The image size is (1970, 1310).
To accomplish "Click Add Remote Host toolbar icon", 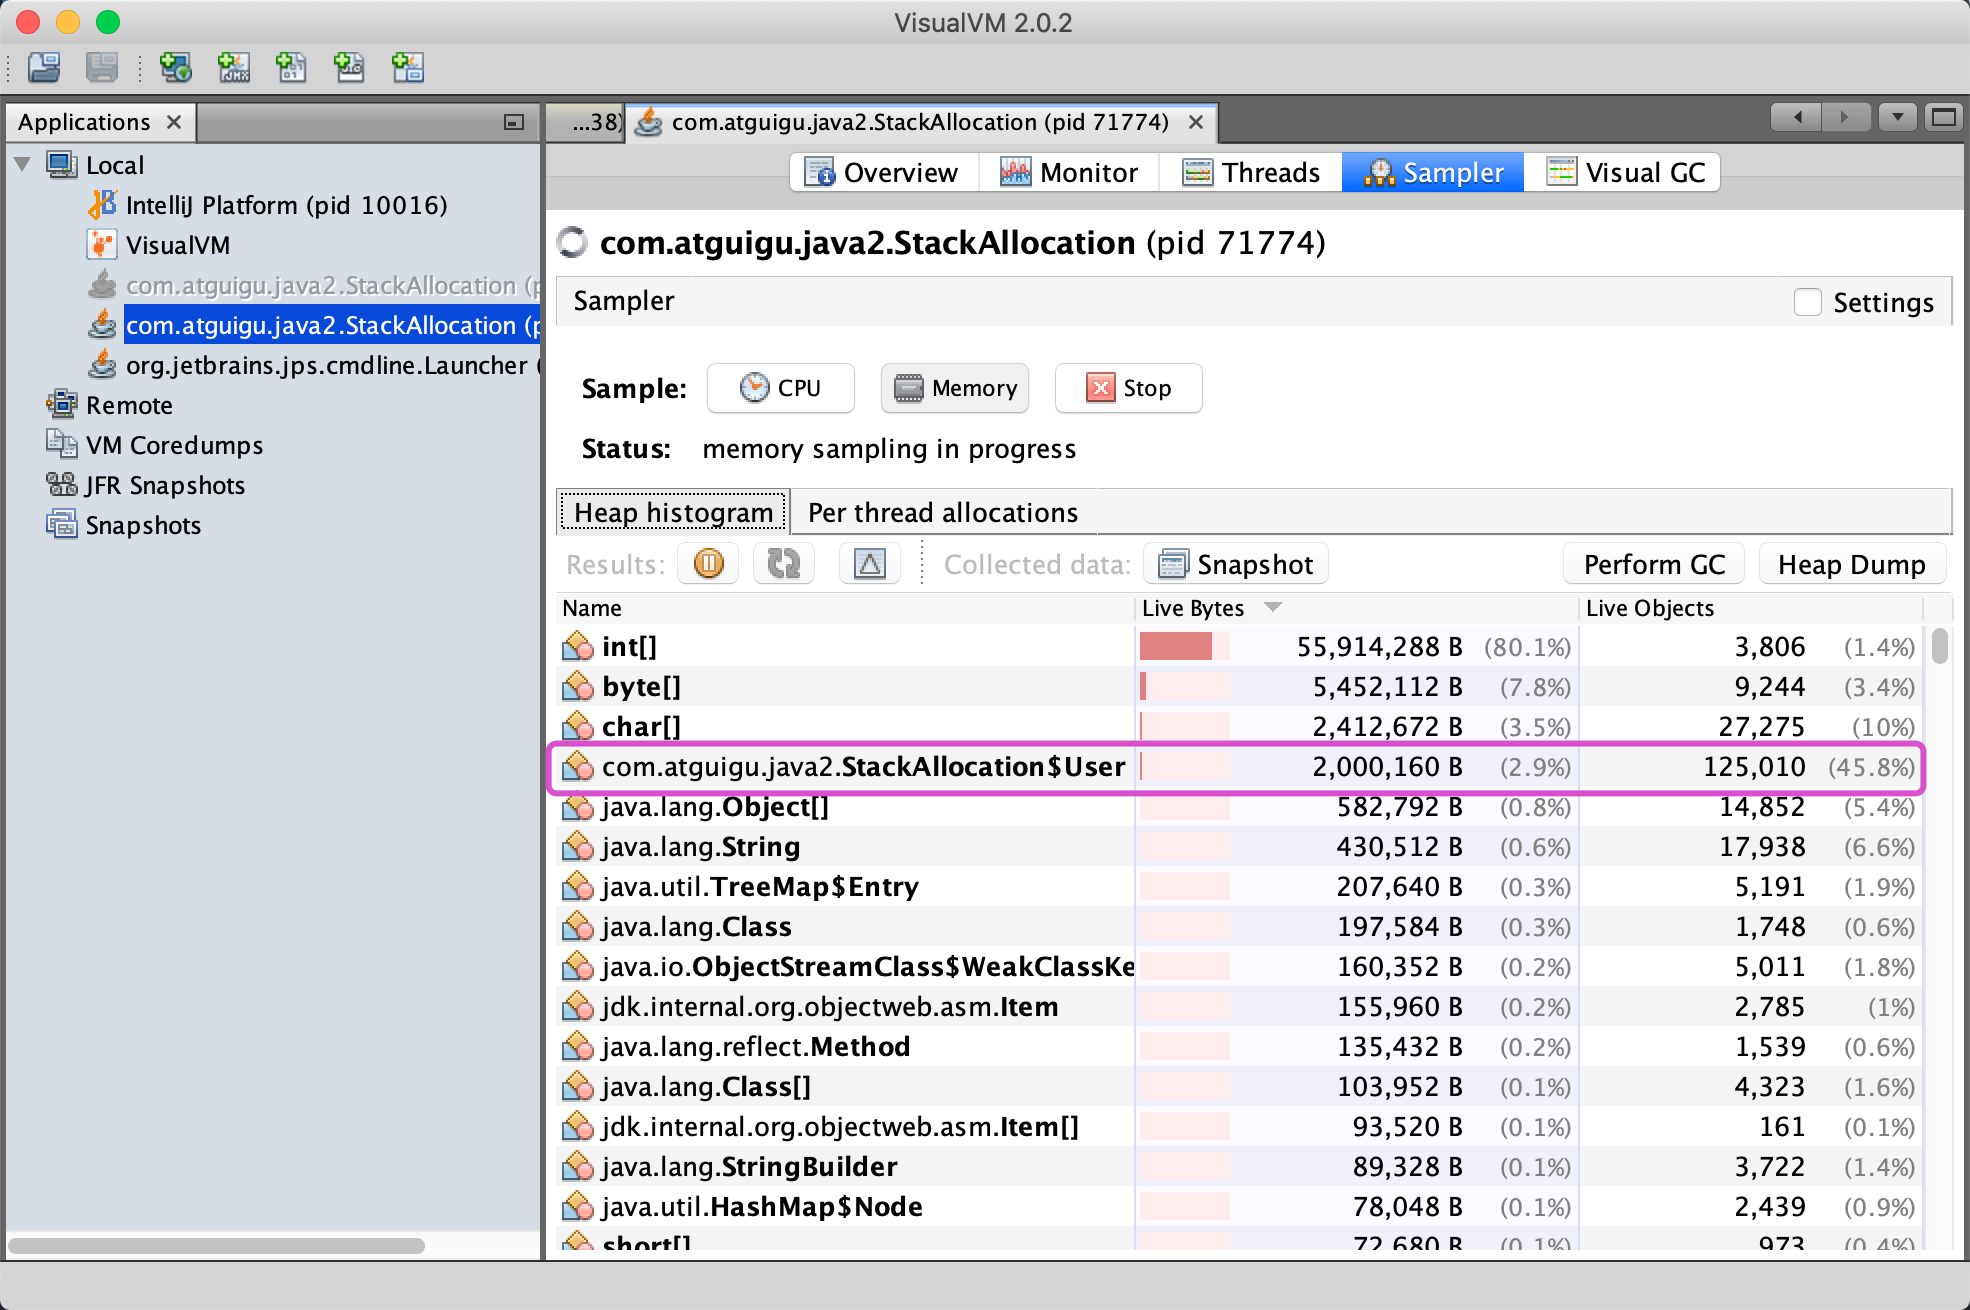I will [175, 67].
